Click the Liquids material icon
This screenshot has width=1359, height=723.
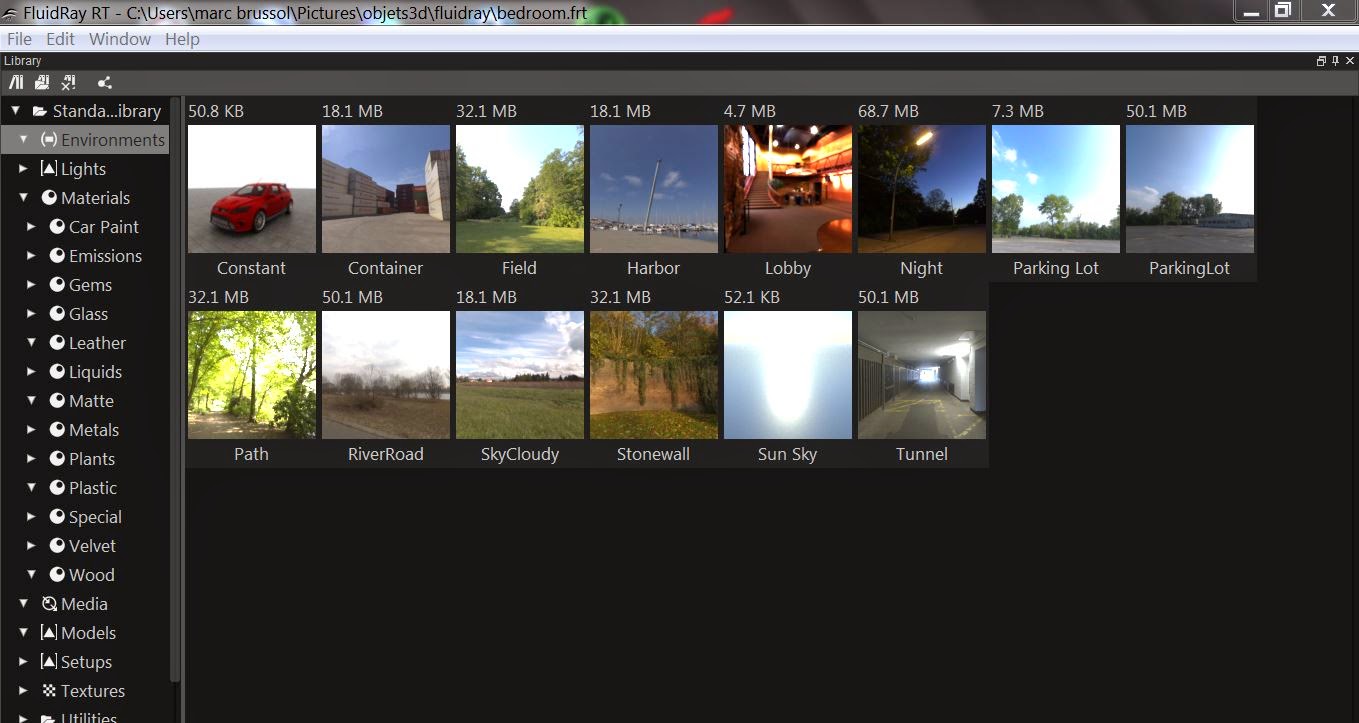57,372
